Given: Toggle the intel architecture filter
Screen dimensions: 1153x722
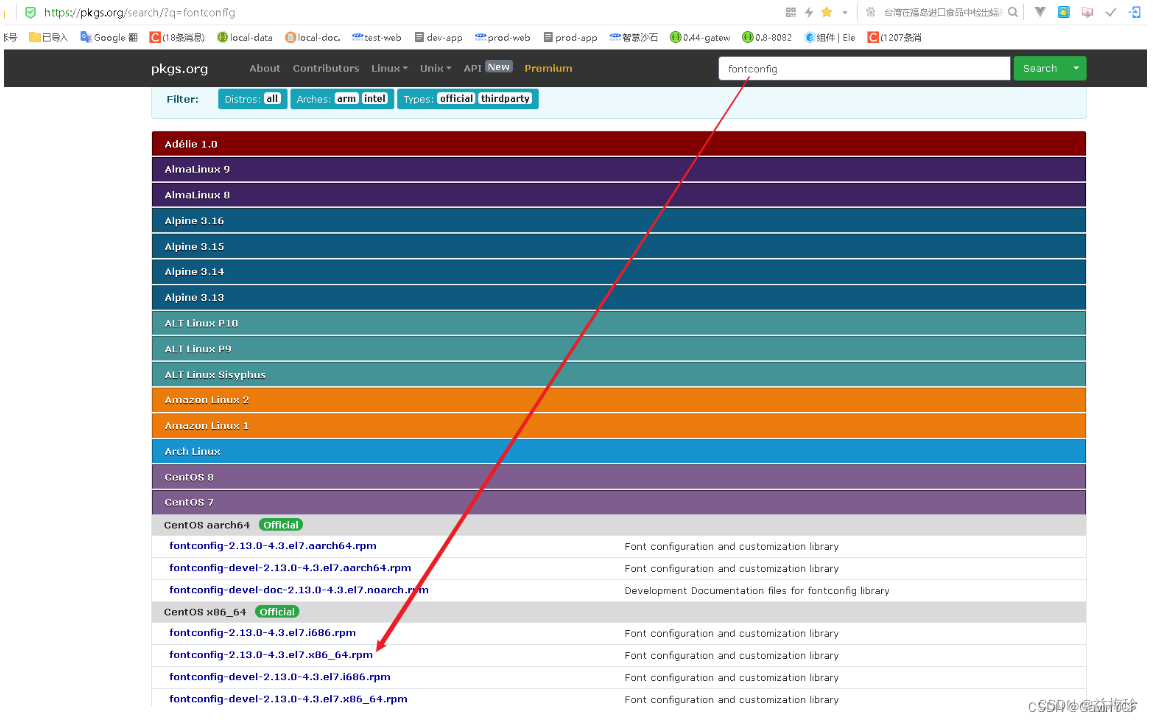Looking at the screenshot, I should pos(374,98).
